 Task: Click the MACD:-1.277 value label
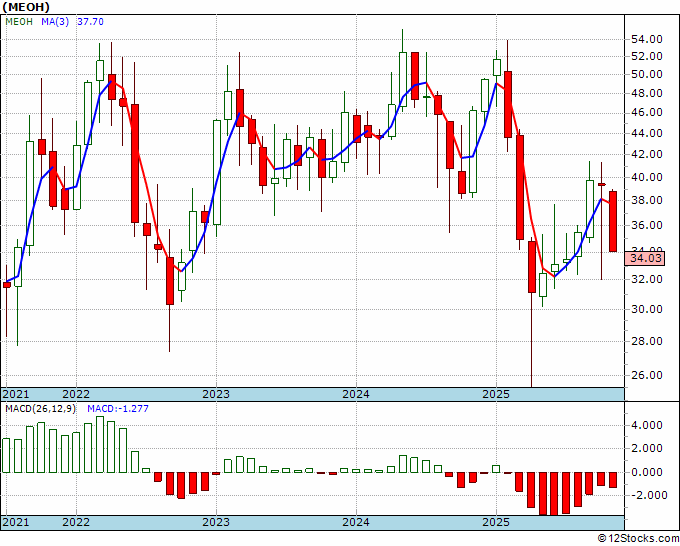118,409
